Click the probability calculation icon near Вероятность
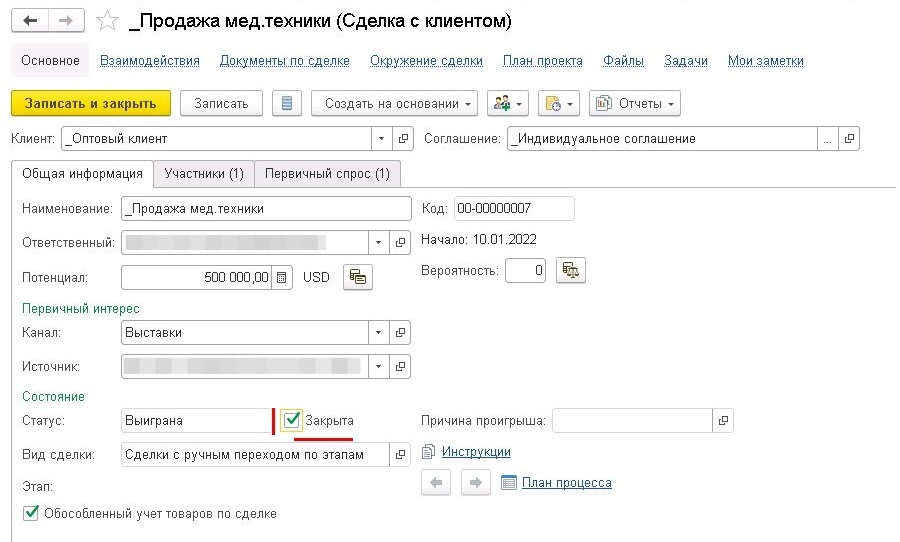The width and height of the screenshot is (900, 542). pyautogui.click(x=572, y=270)
